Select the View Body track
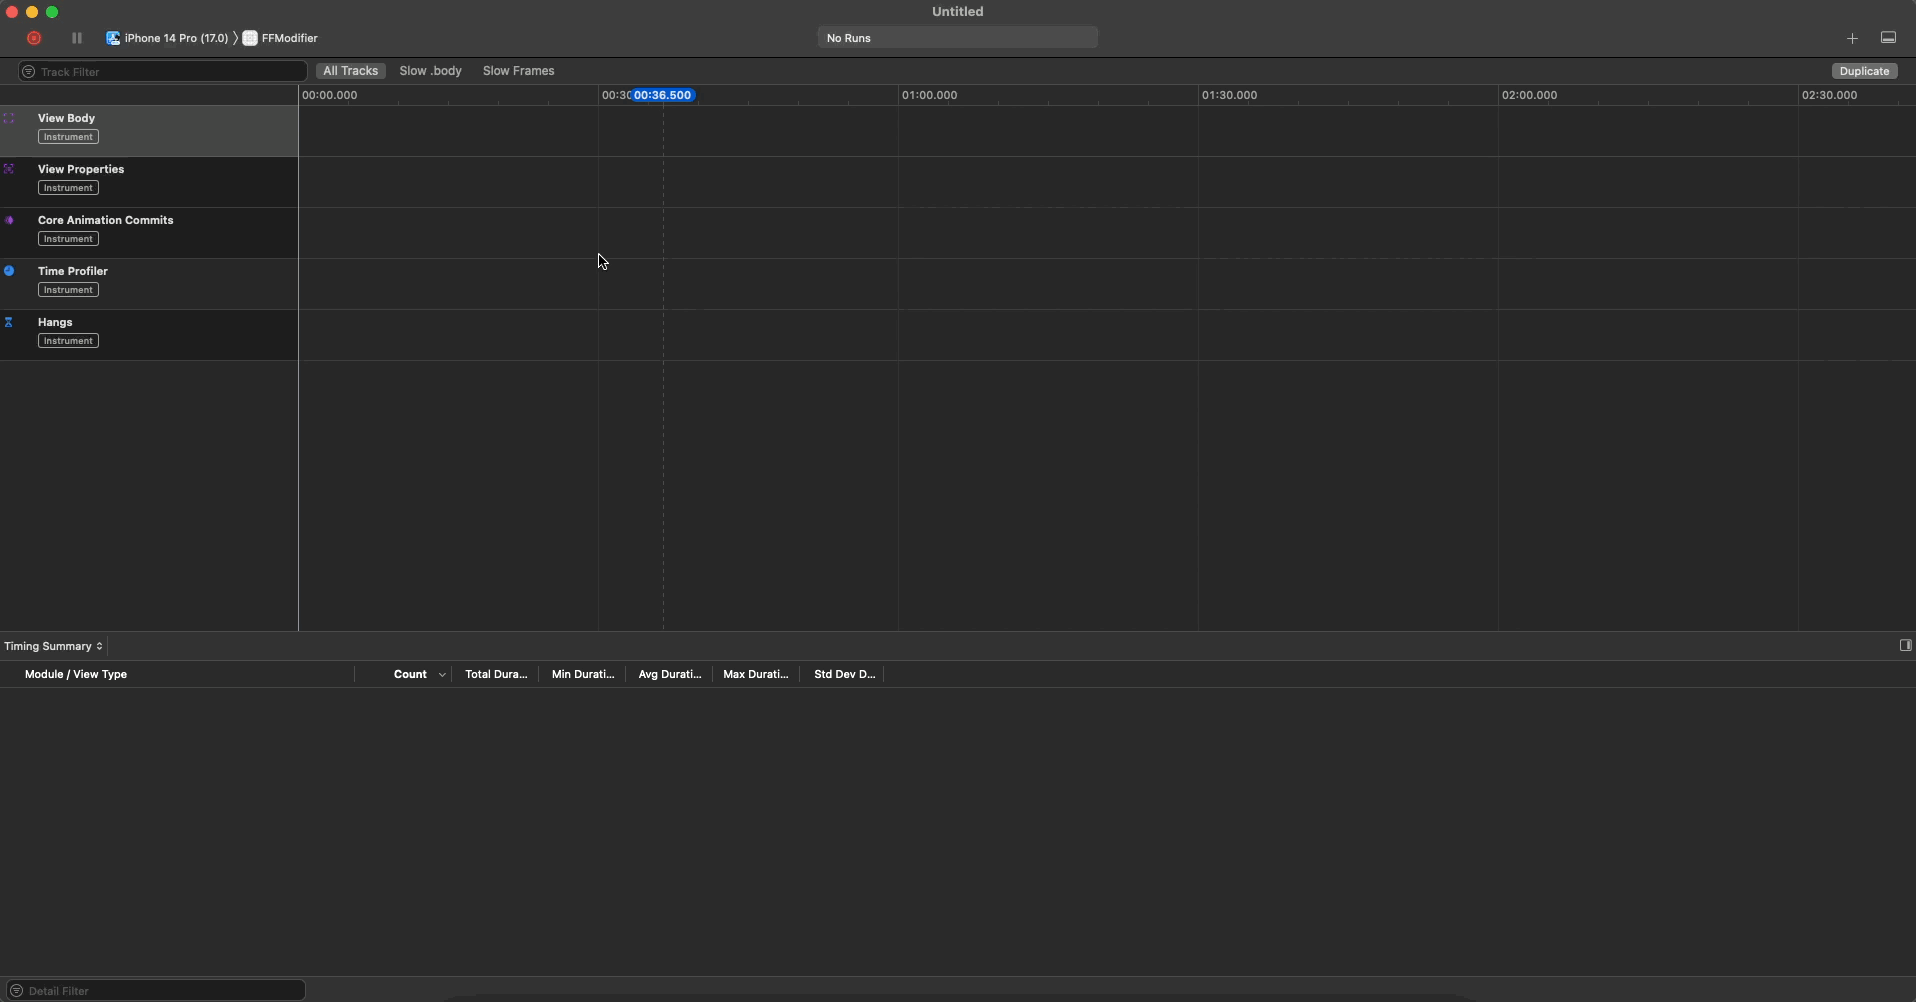 [149, 131]
